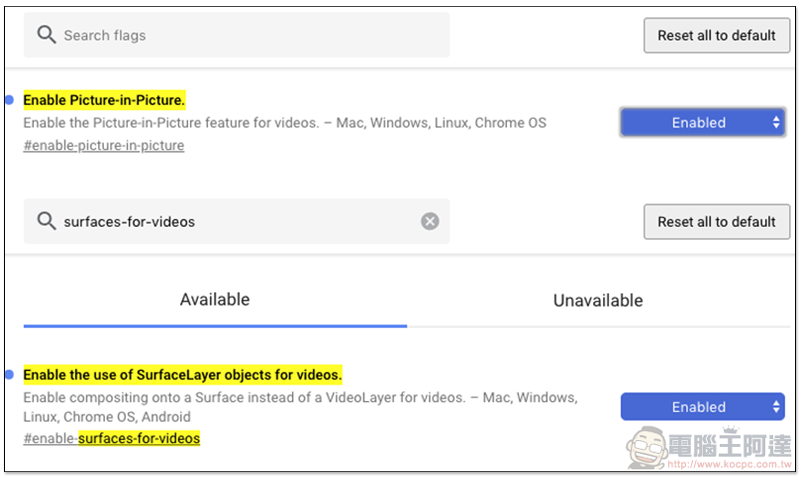
Task: Click the upper Reset all to default button
Action: point(716,35)
